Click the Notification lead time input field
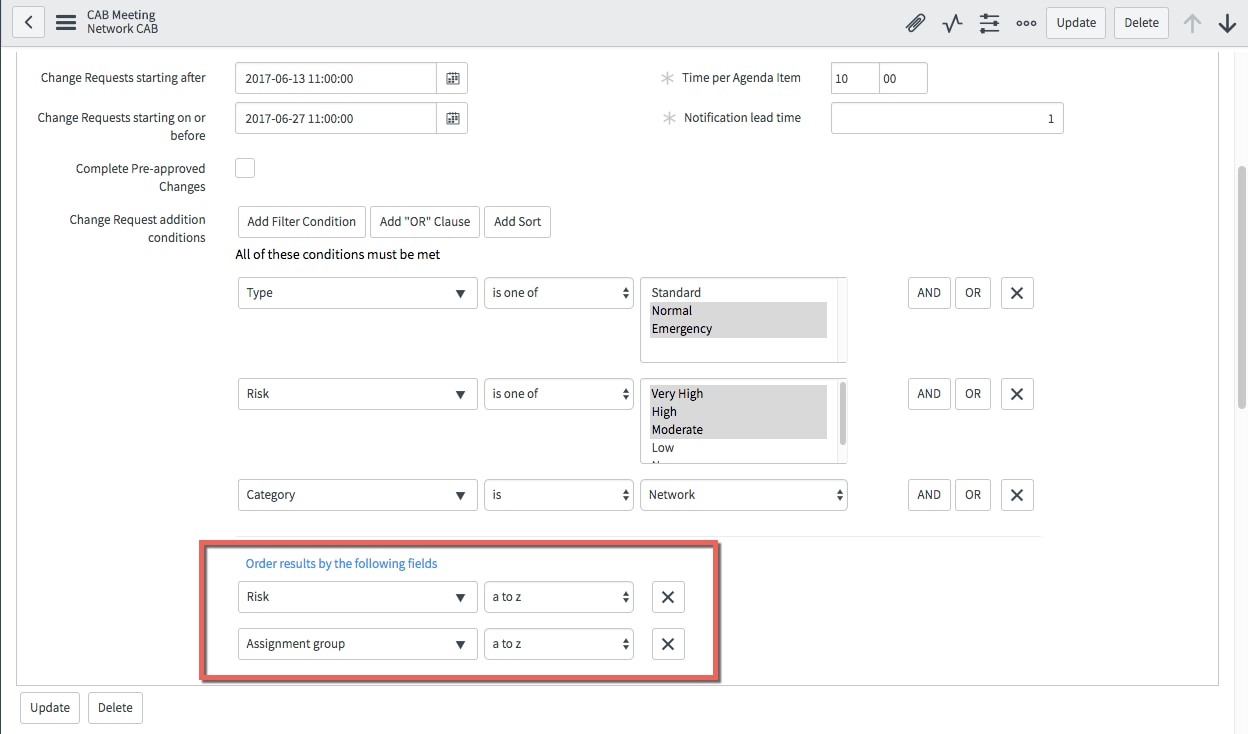 point(946,117)
